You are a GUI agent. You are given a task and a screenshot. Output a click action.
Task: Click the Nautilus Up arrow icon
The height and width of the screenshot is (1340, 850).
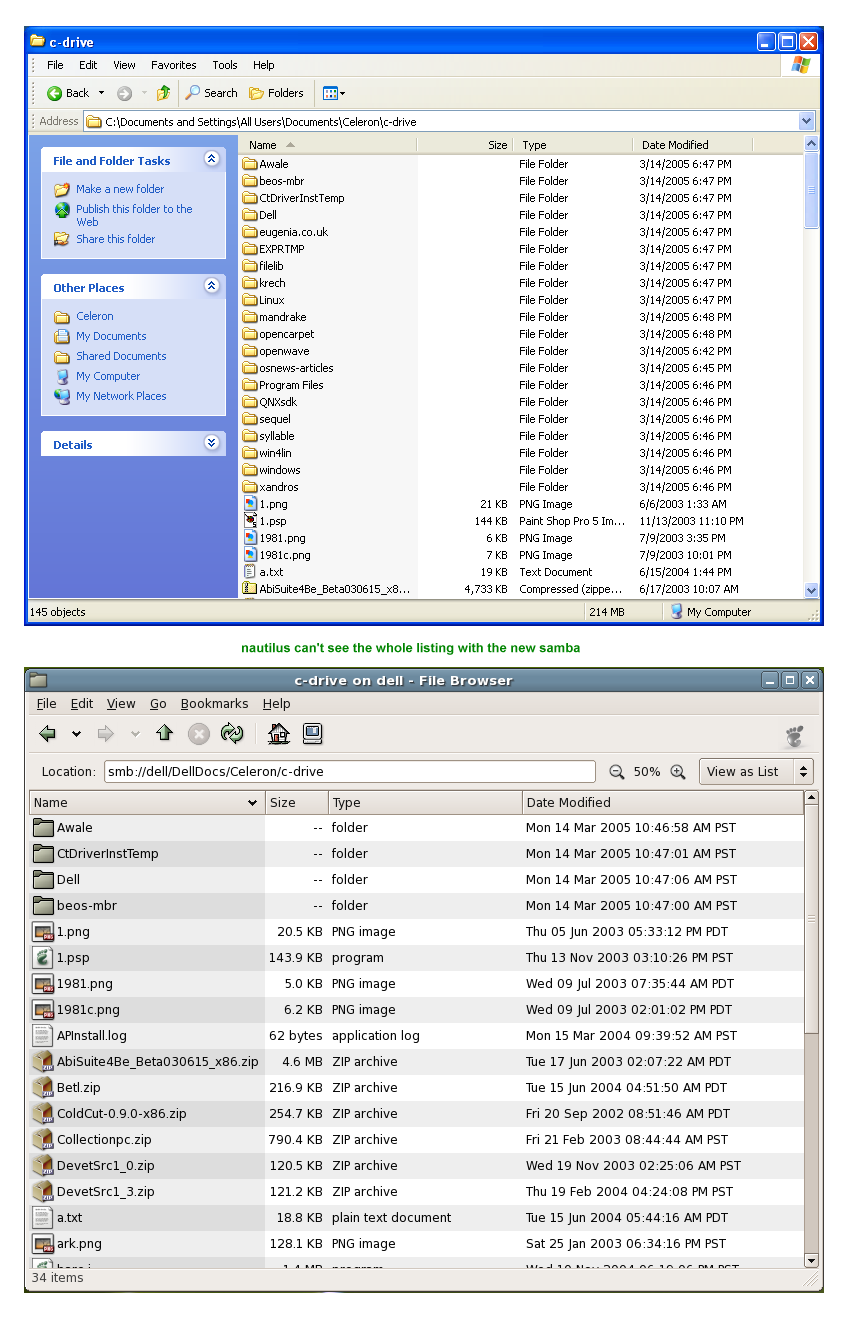point(165,734)
